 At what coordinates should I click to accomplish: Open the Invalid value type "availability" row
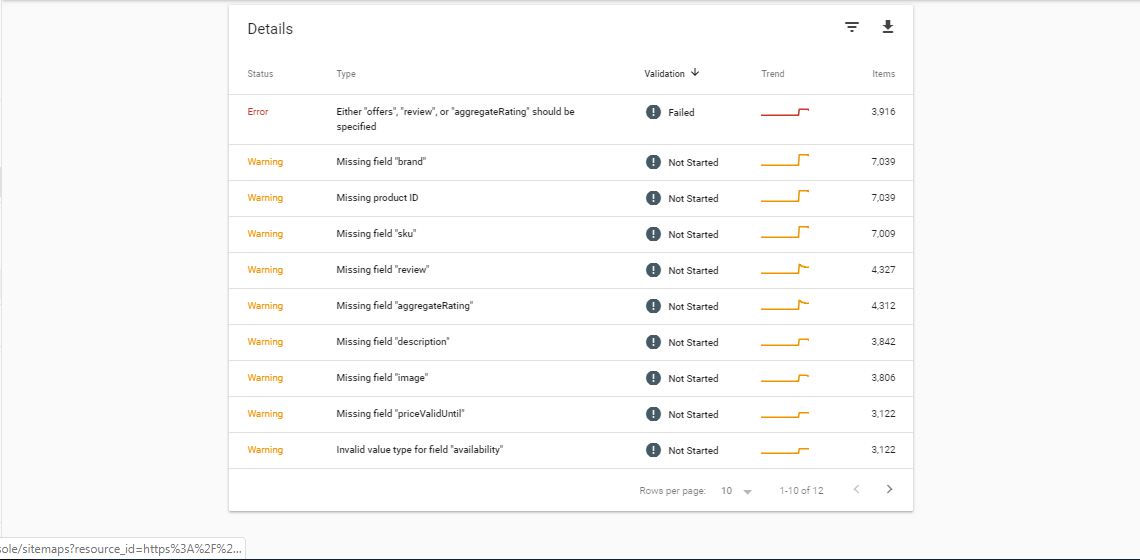(x=571, y=451)
